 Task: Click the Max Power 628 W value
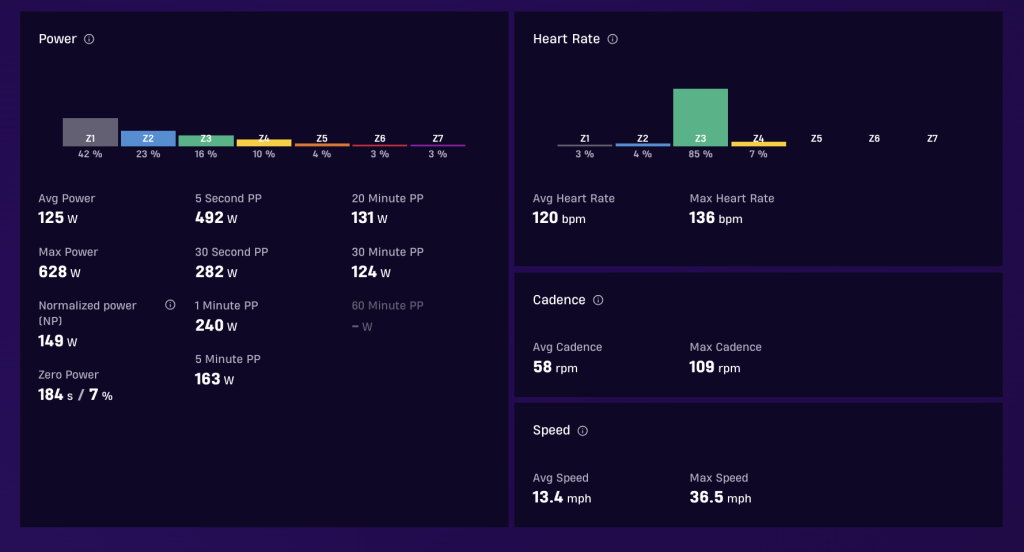tap(59, 272)
